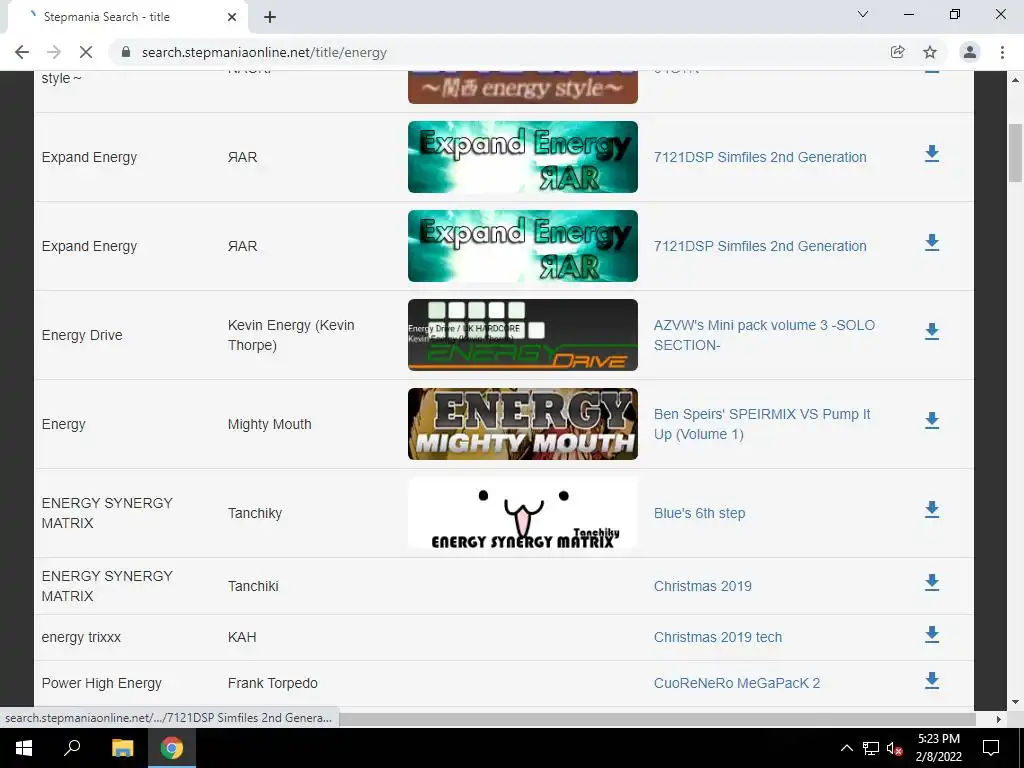1024x768 pixels.
Task: Click the Chrome taskbar icon
Action: (172, 748)
